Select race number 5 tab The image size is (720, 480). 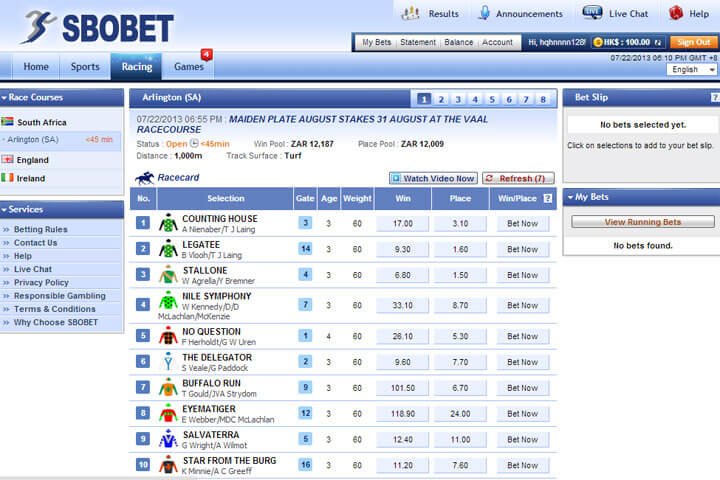pos(490,99)
